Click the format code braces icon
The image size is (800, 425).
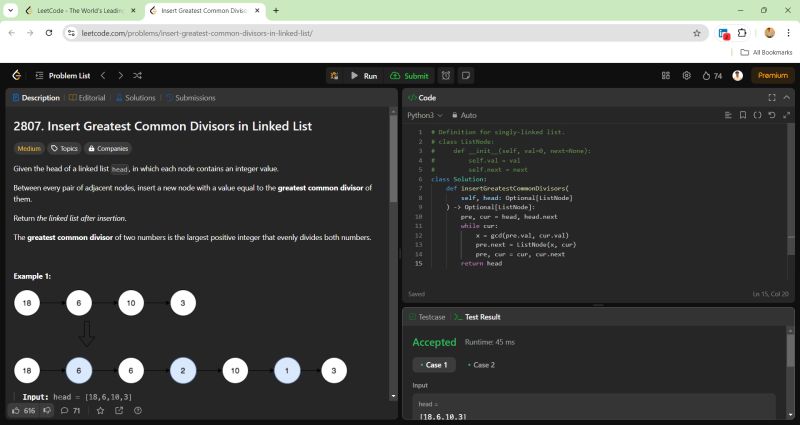pos(757,115)
